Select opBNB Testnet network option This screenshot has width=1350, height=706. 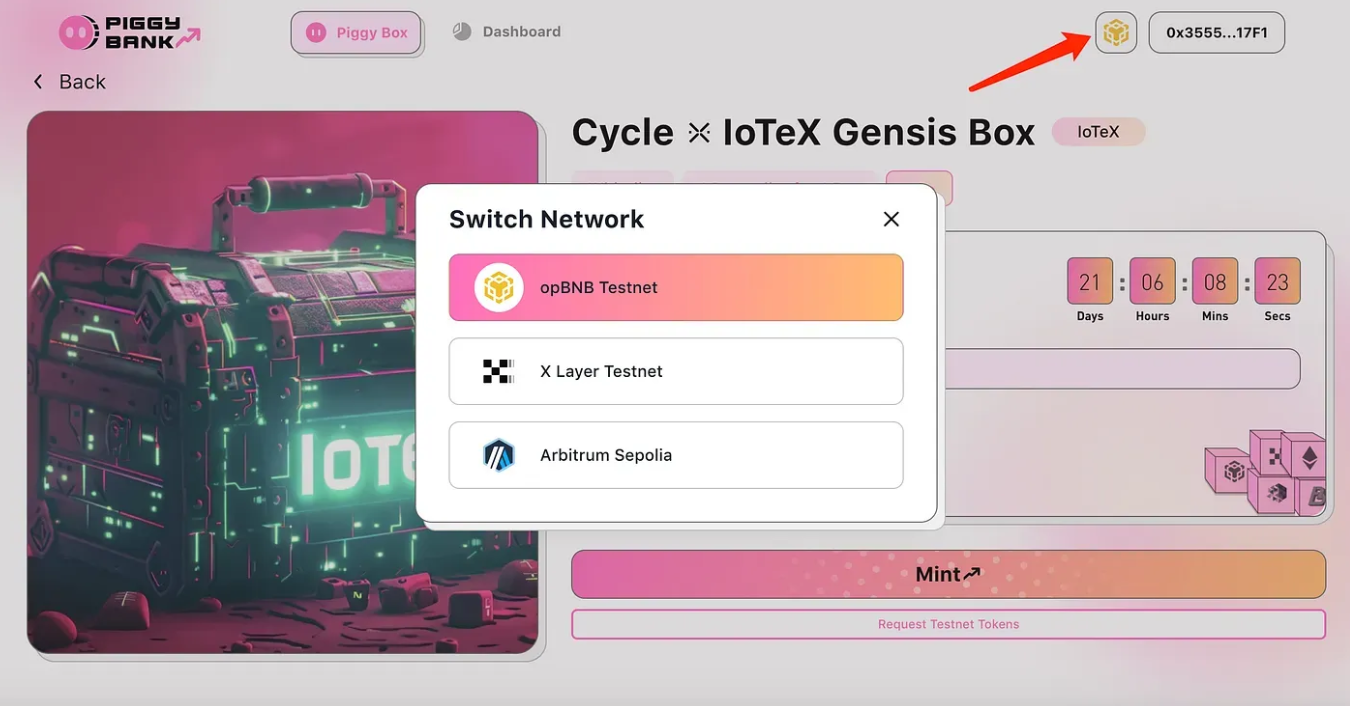click(676, 288)
